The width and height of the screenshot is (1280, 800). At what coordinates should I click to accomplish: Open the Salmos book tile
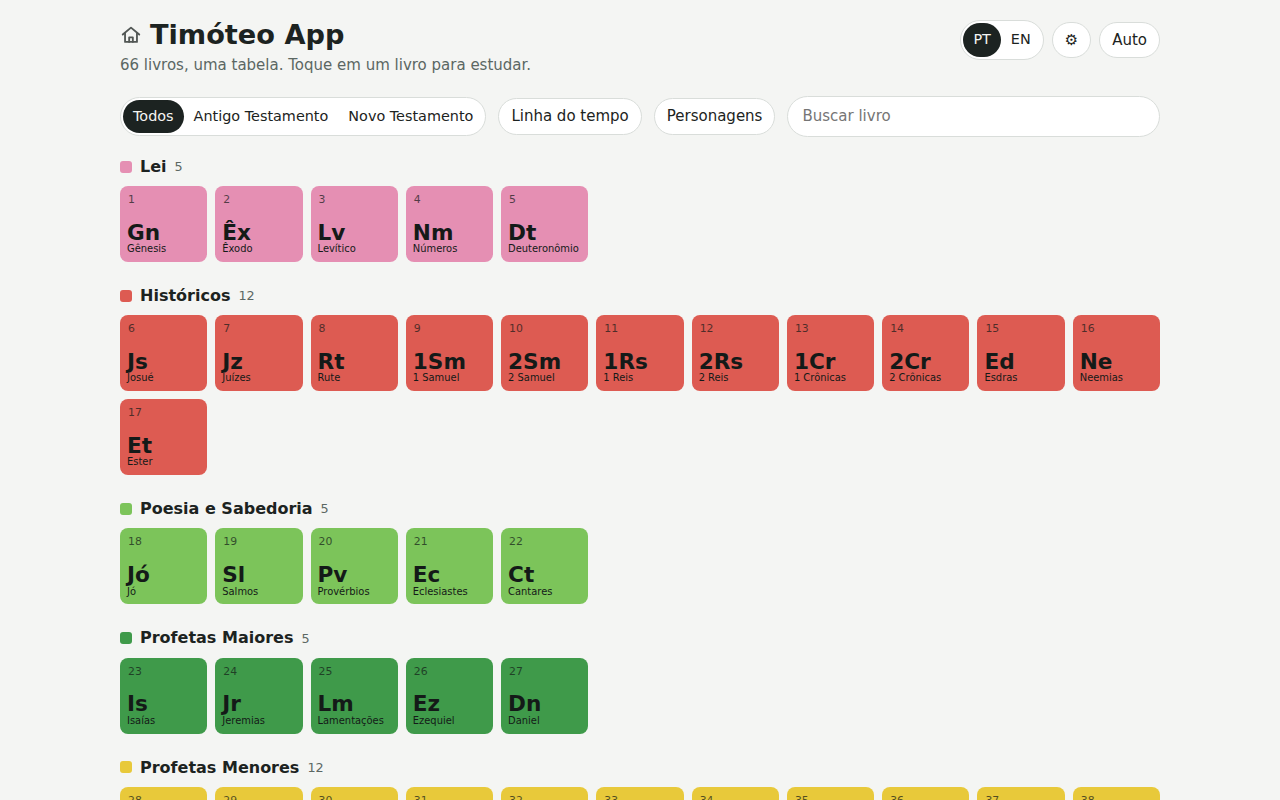tap(259, 566)
